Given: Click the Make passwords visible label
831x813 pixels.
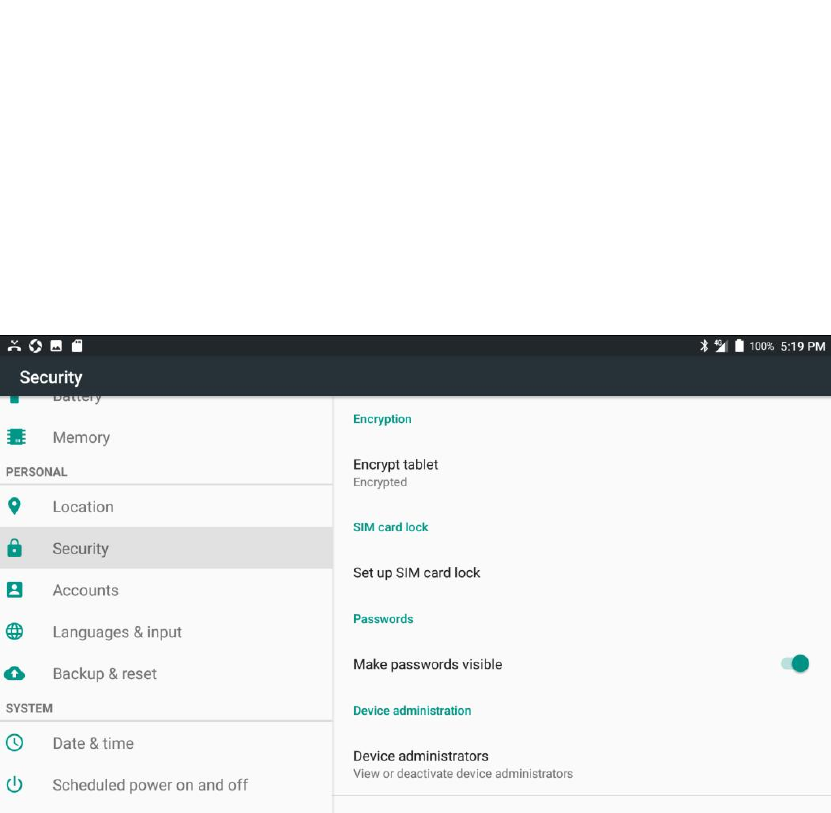Looking at the screenshot, I should click(427, 664).
